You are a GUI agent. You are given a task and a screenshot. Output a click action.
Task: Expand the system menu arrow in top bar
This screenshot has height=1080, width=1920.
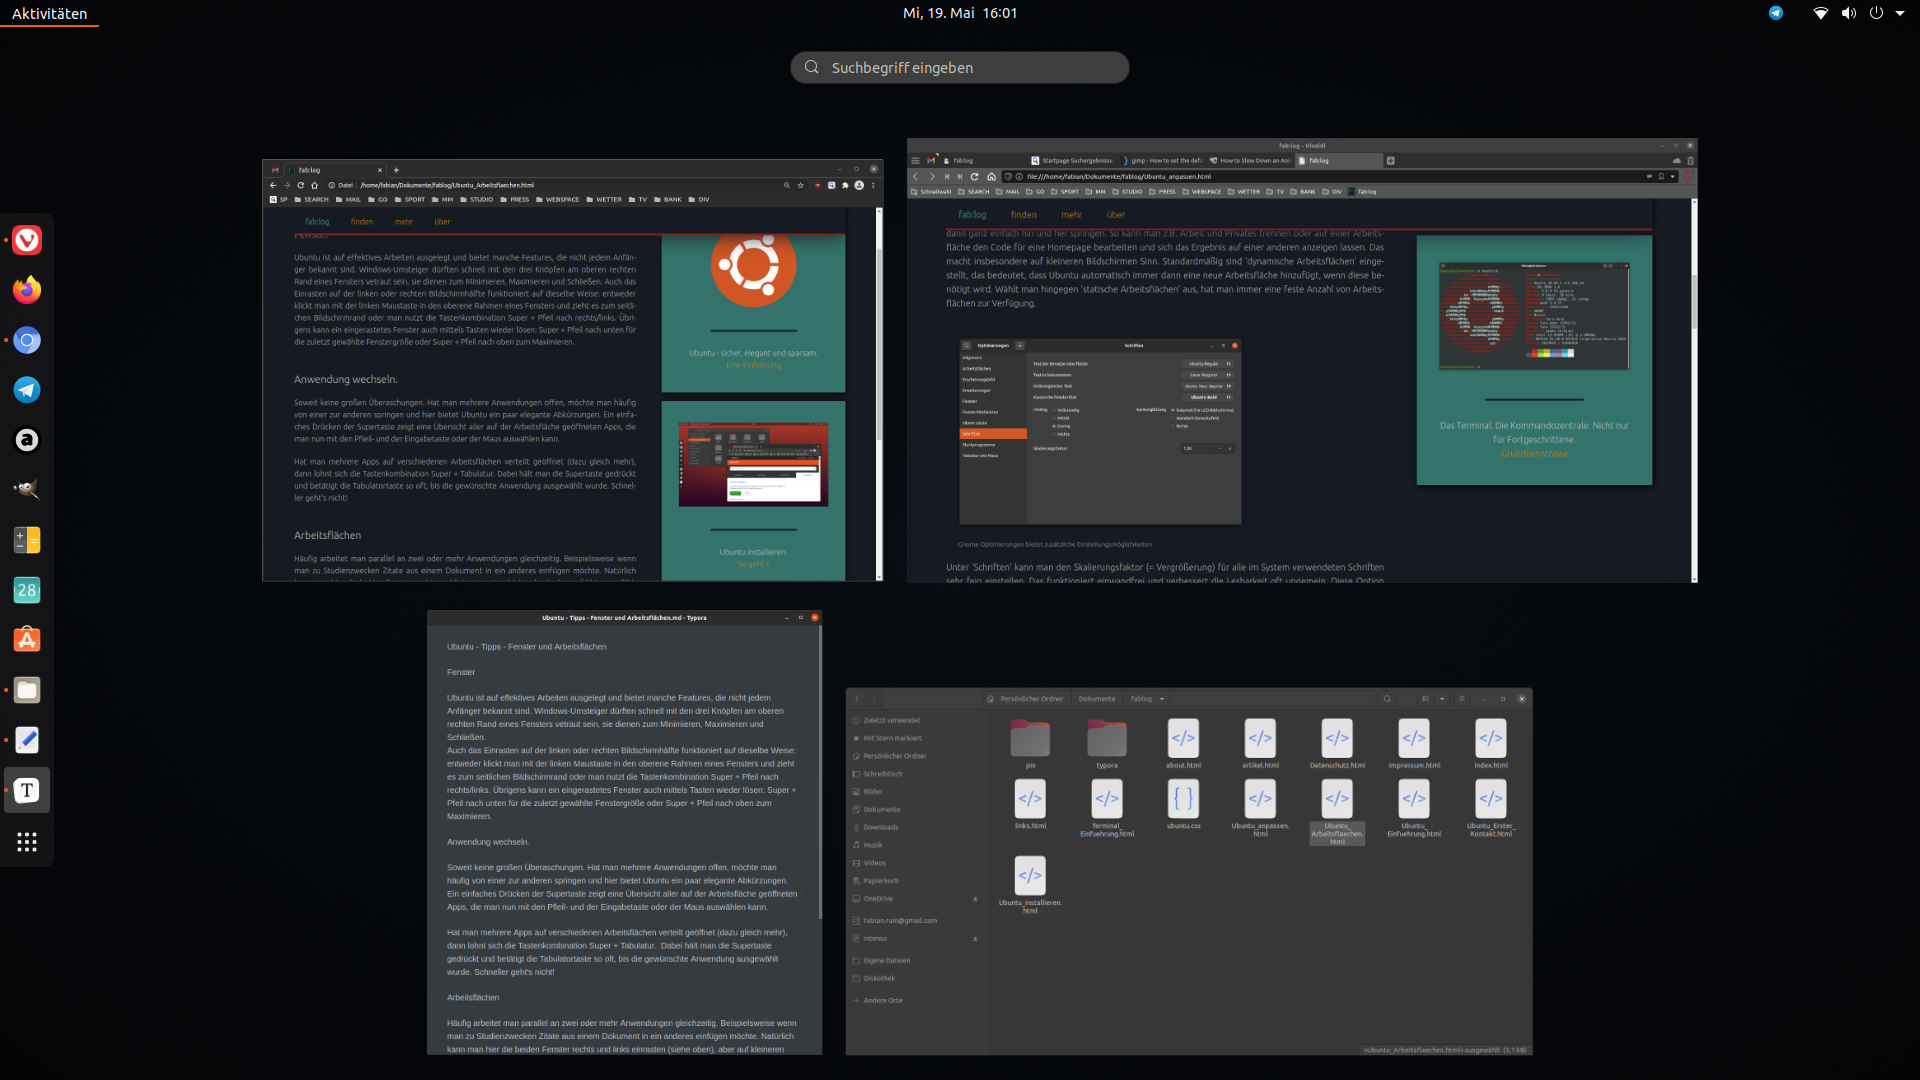pos(1900,13)
